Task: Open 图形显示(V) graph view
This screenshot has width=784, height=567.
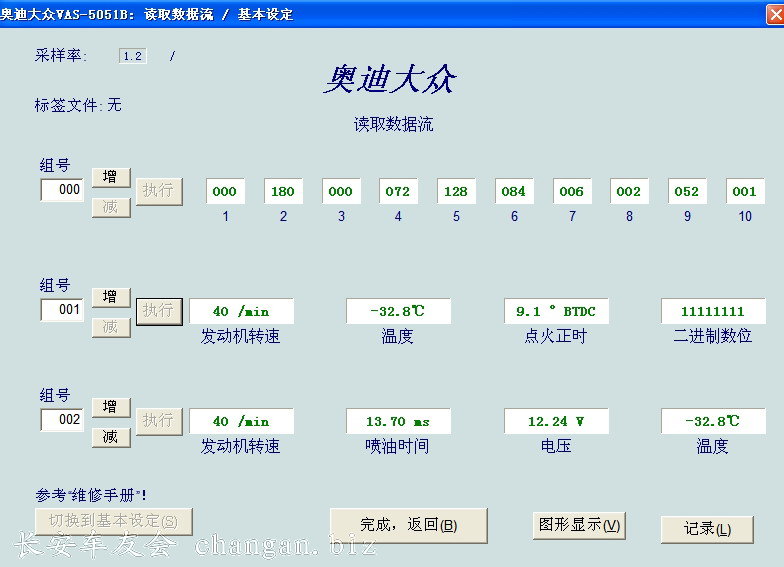Action: pyautogui.click(x=579, y=526)
